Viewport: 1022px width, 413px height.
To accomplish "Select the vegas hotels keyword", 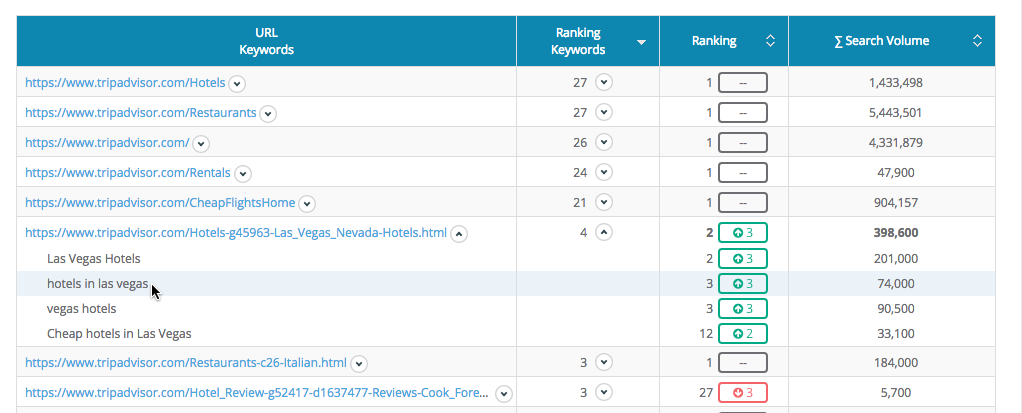I will coord(81,308).
